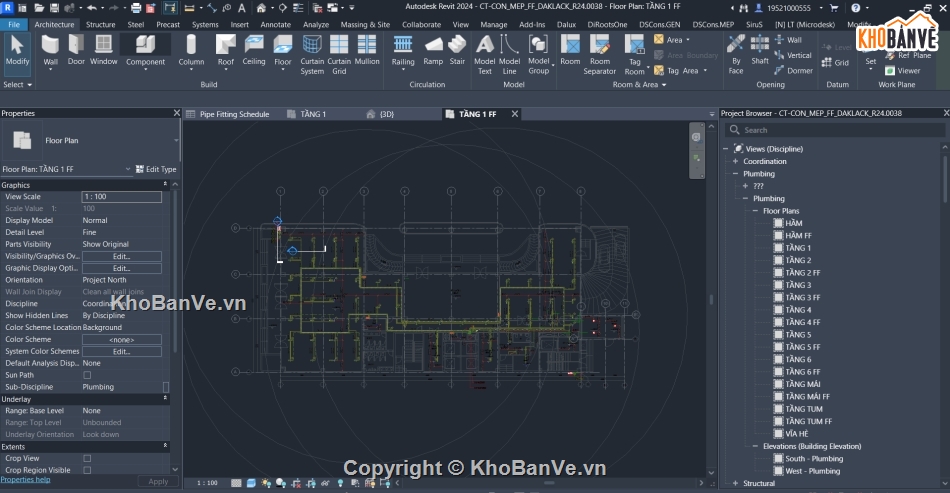This screenshot has width=950, height=493.
Task: Toggle the Crop Region Visible checkbox
Action: pos(87,471)
